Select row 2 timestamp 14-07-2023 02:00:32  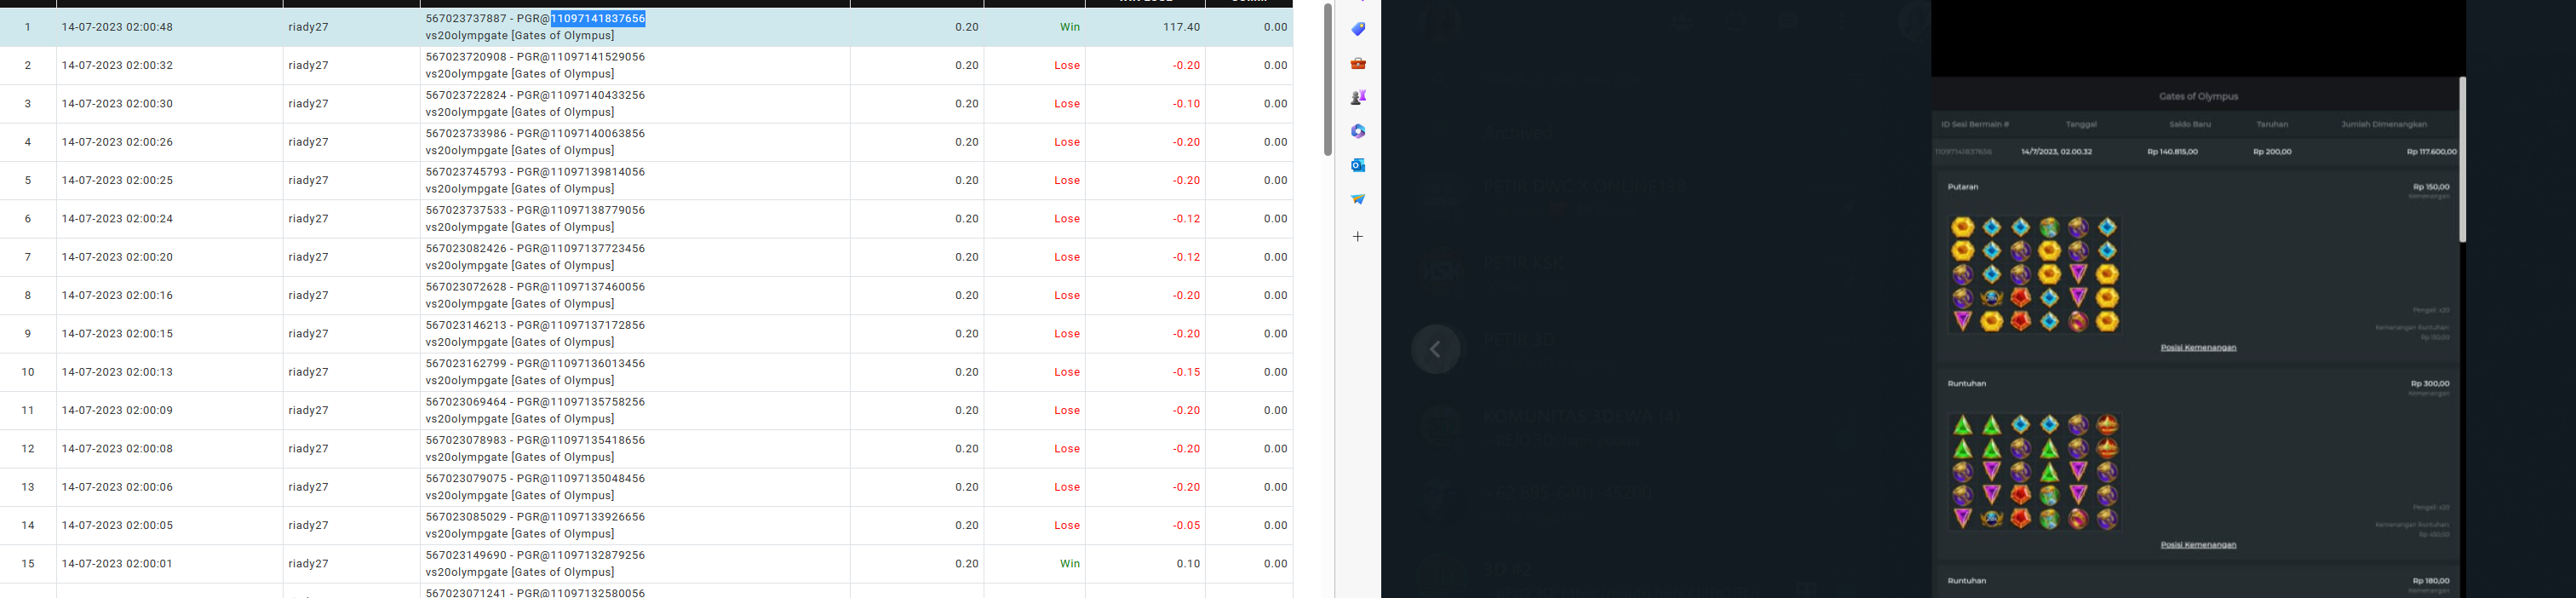[117, 65]
